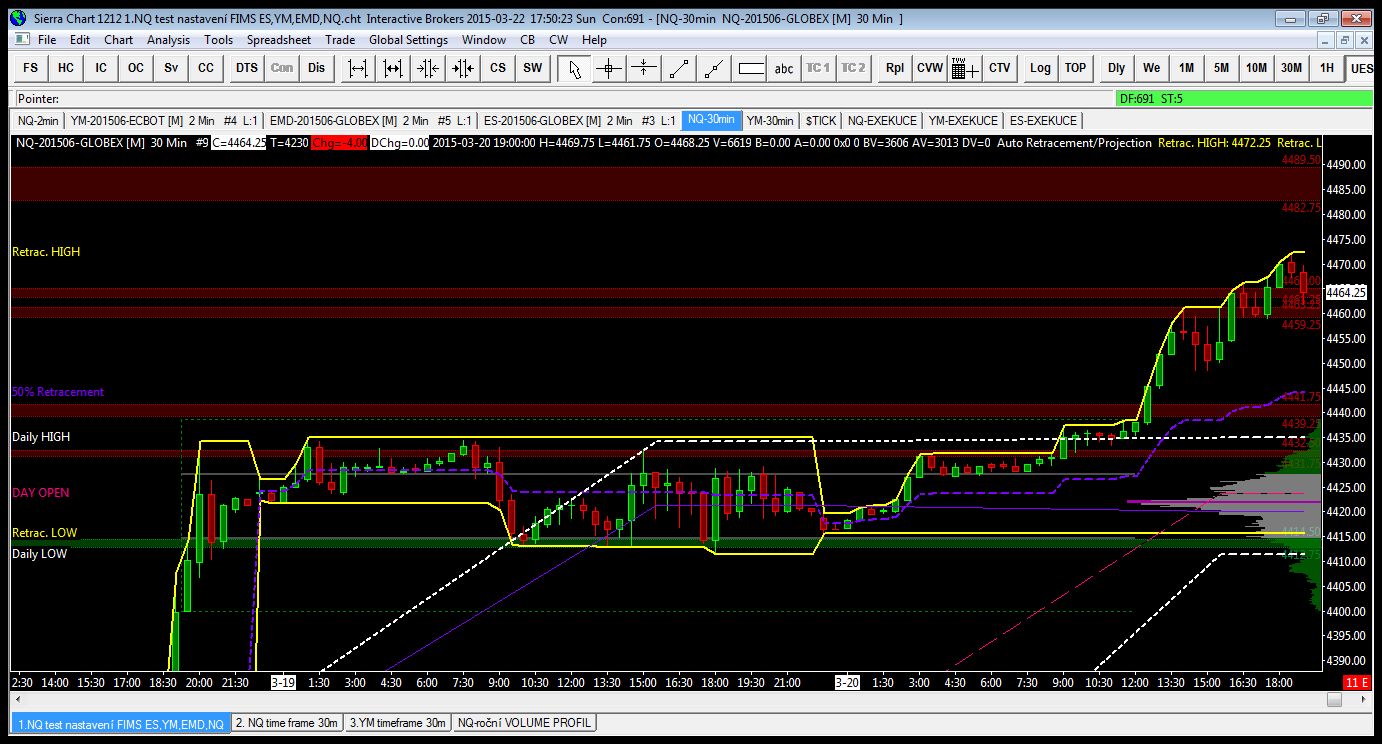
Task: Select the Pointer arrow tool
Action: [574, 68]
